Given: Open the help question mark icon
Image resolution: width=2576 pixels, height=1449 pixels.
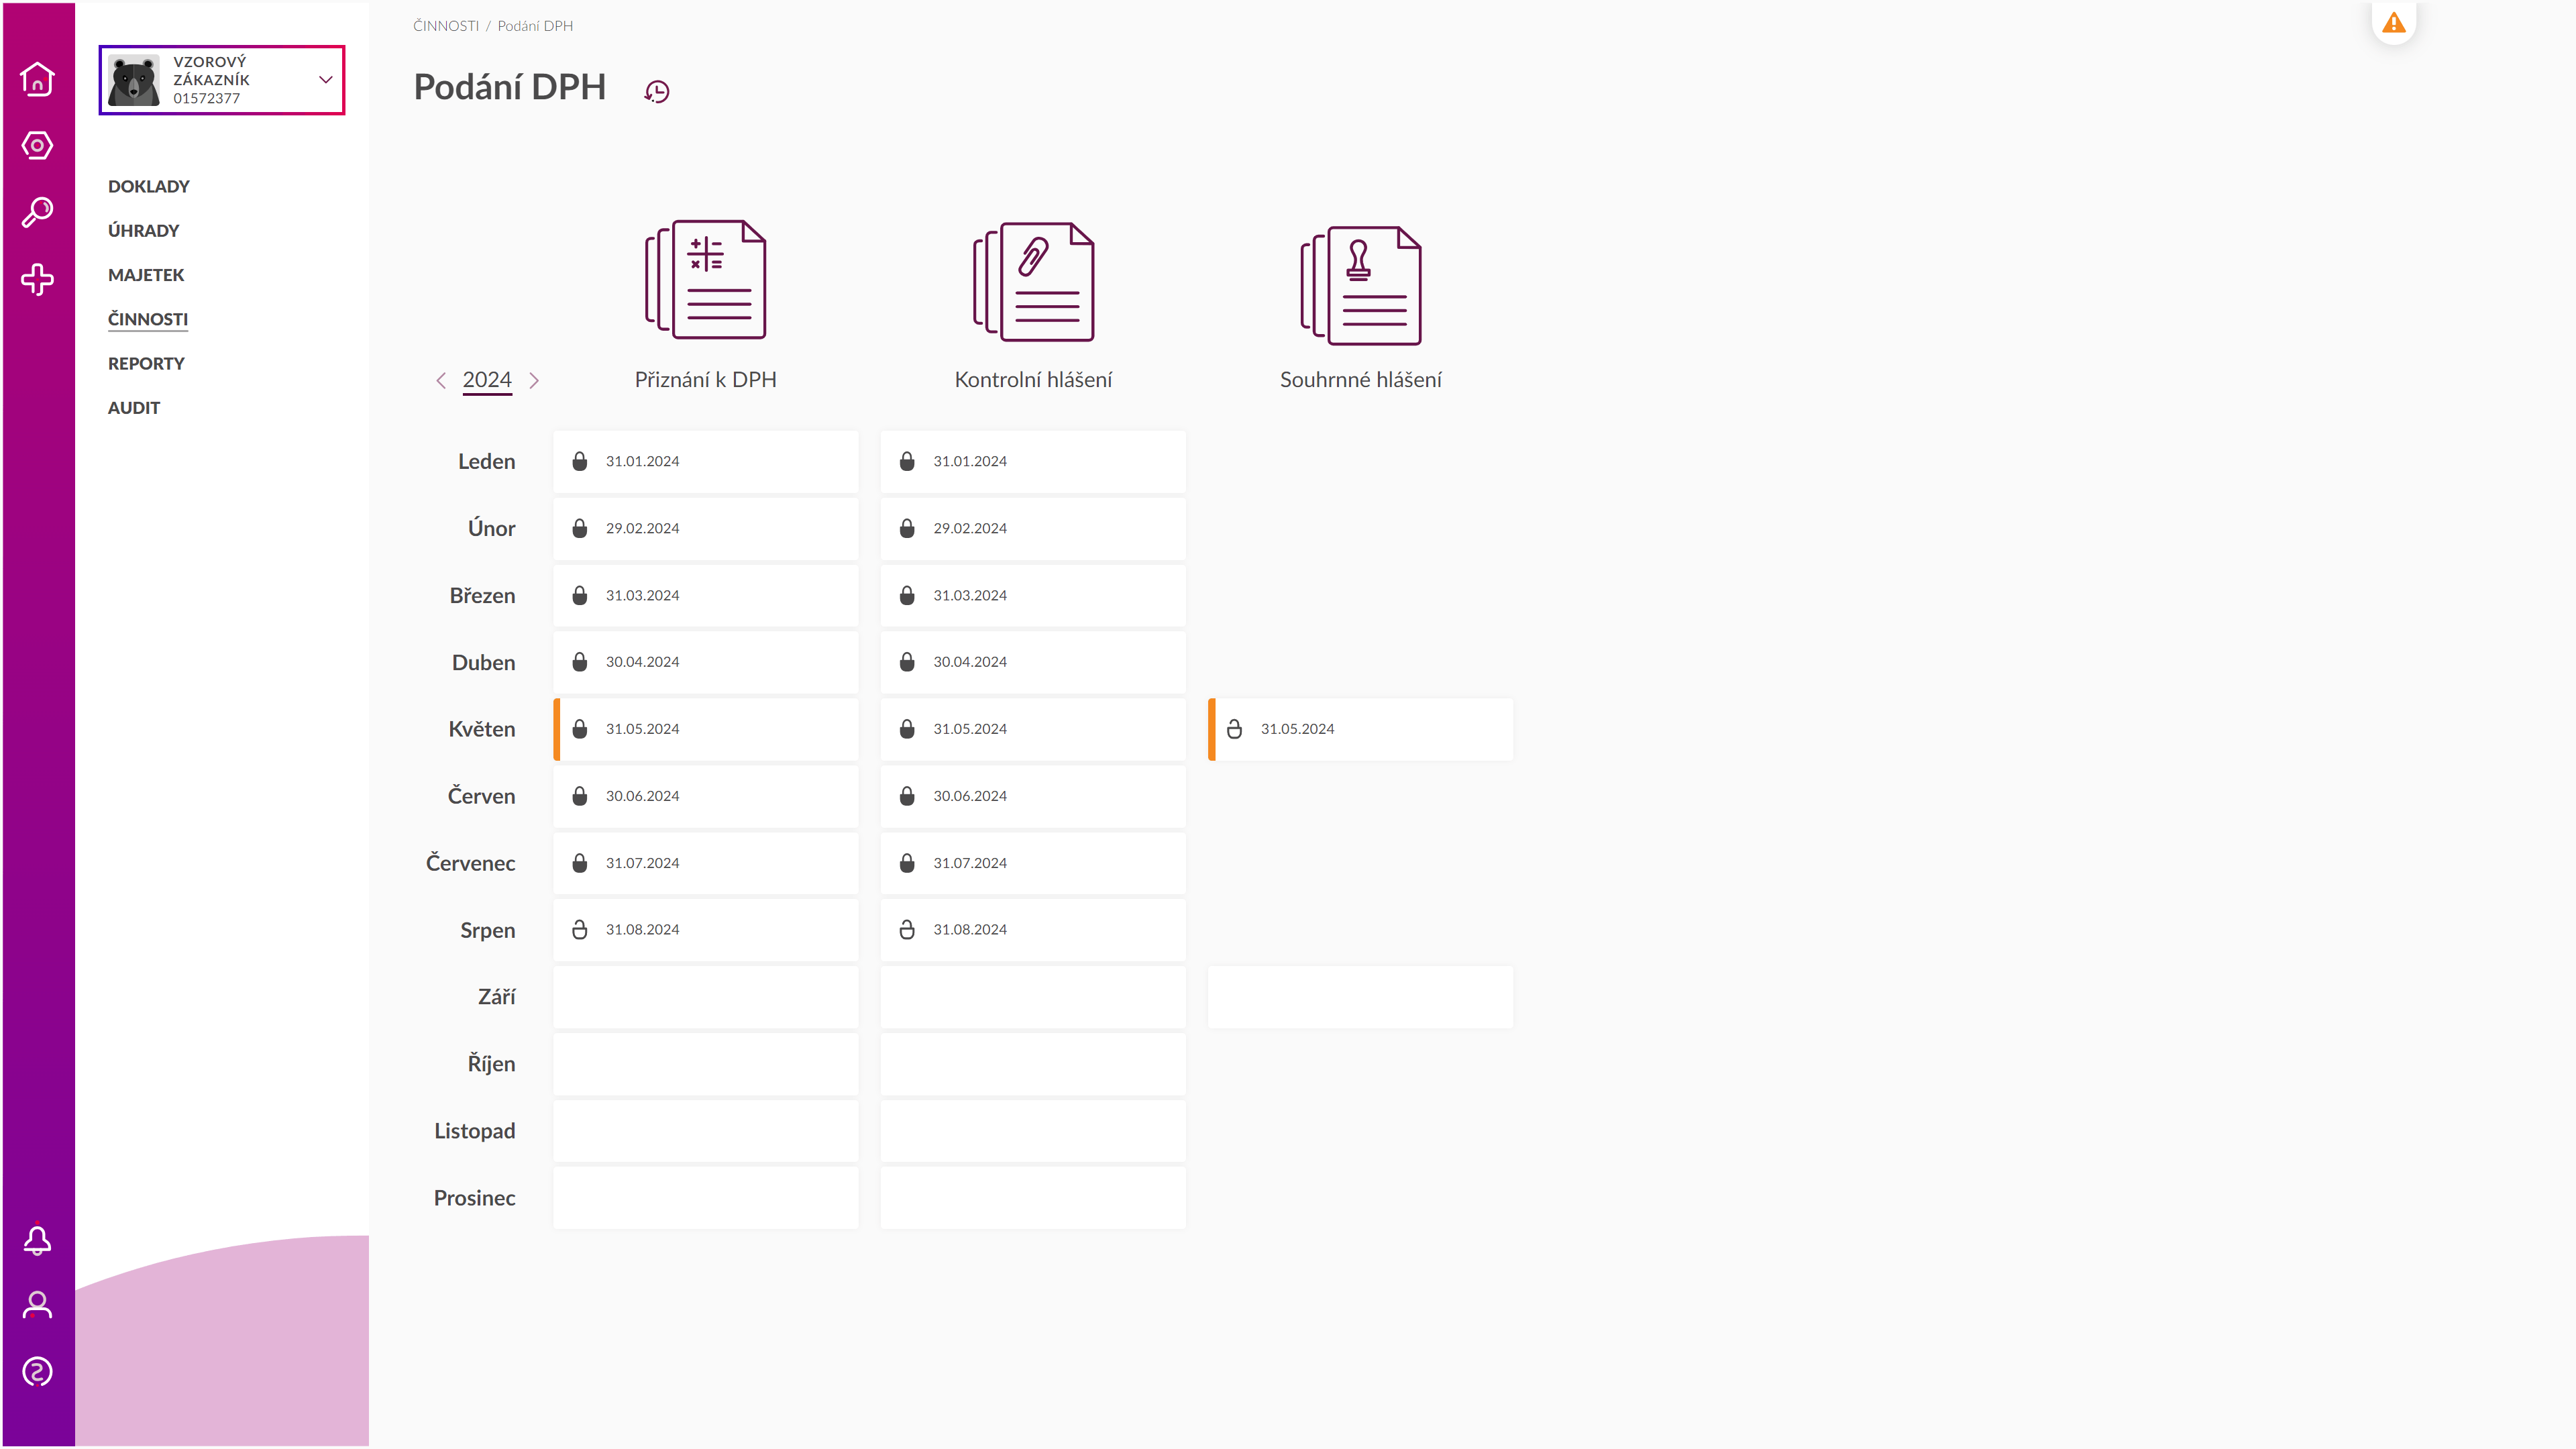Looking at the screenshot, I should pyautogui.click(x=37, y=1372).
